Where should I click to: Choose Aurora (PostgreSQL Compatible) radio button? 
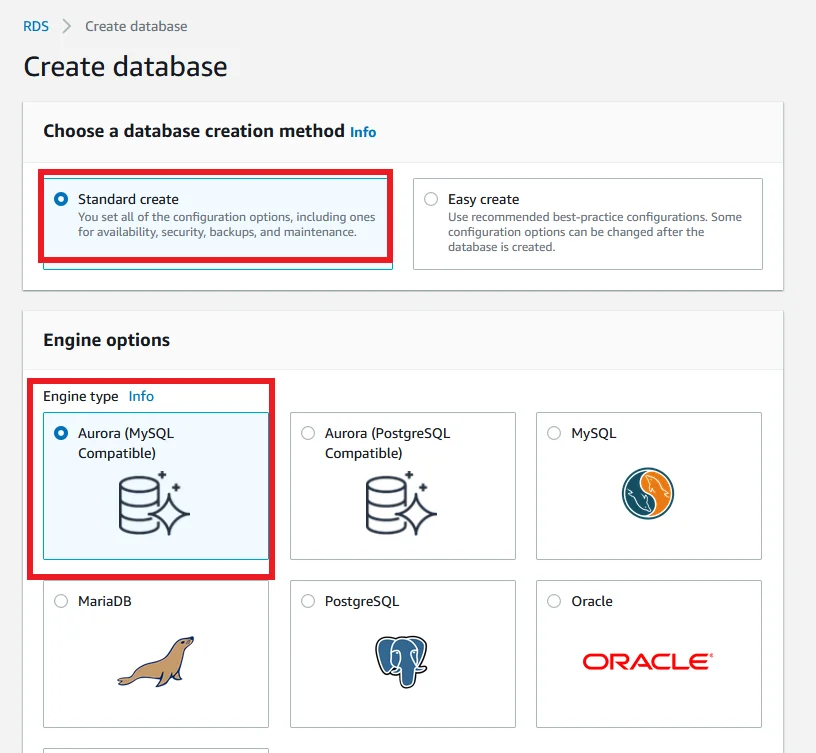pos(308,433)
